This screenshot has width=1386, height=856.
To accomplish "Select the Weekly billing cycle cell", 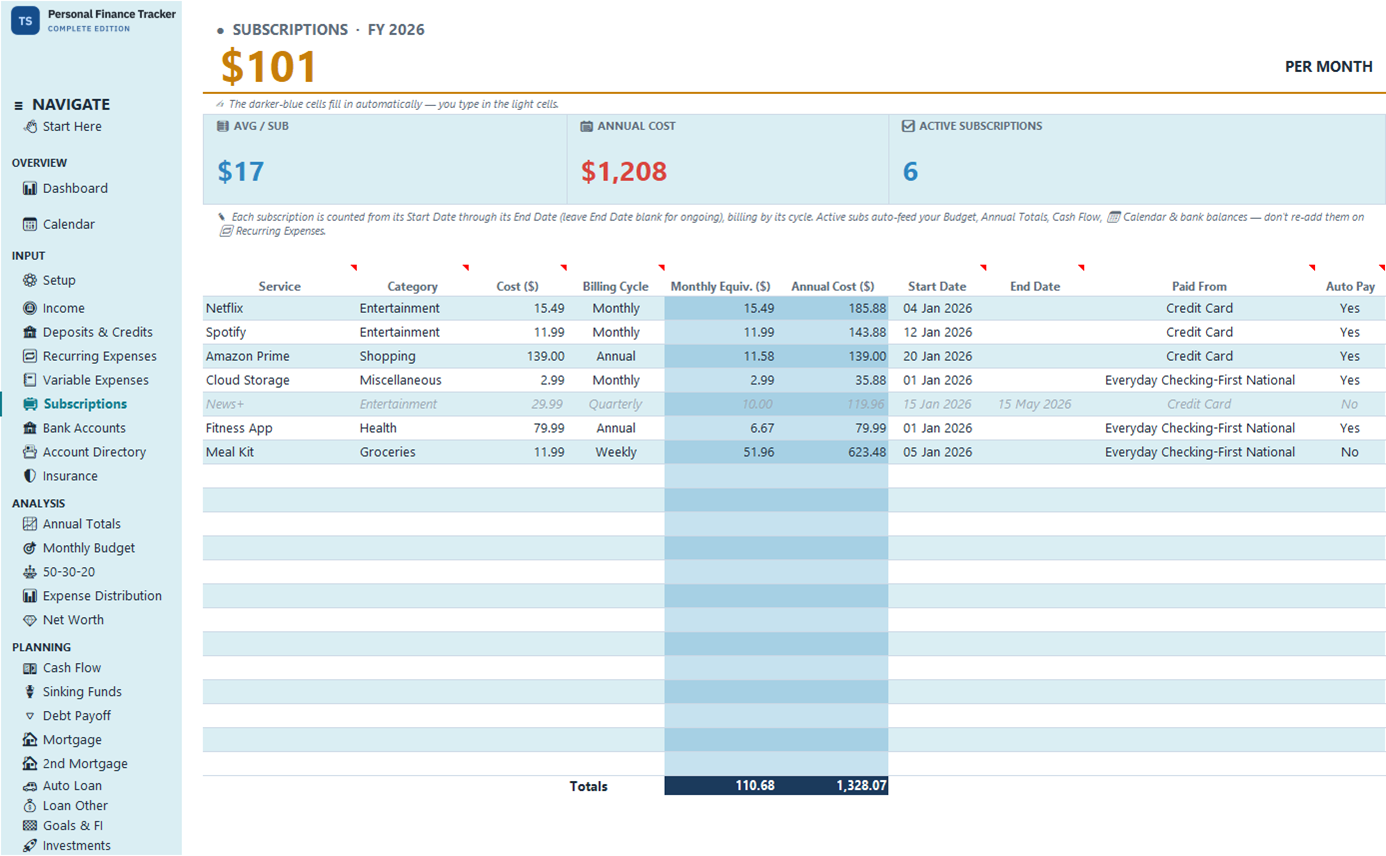I will point(616,453).
